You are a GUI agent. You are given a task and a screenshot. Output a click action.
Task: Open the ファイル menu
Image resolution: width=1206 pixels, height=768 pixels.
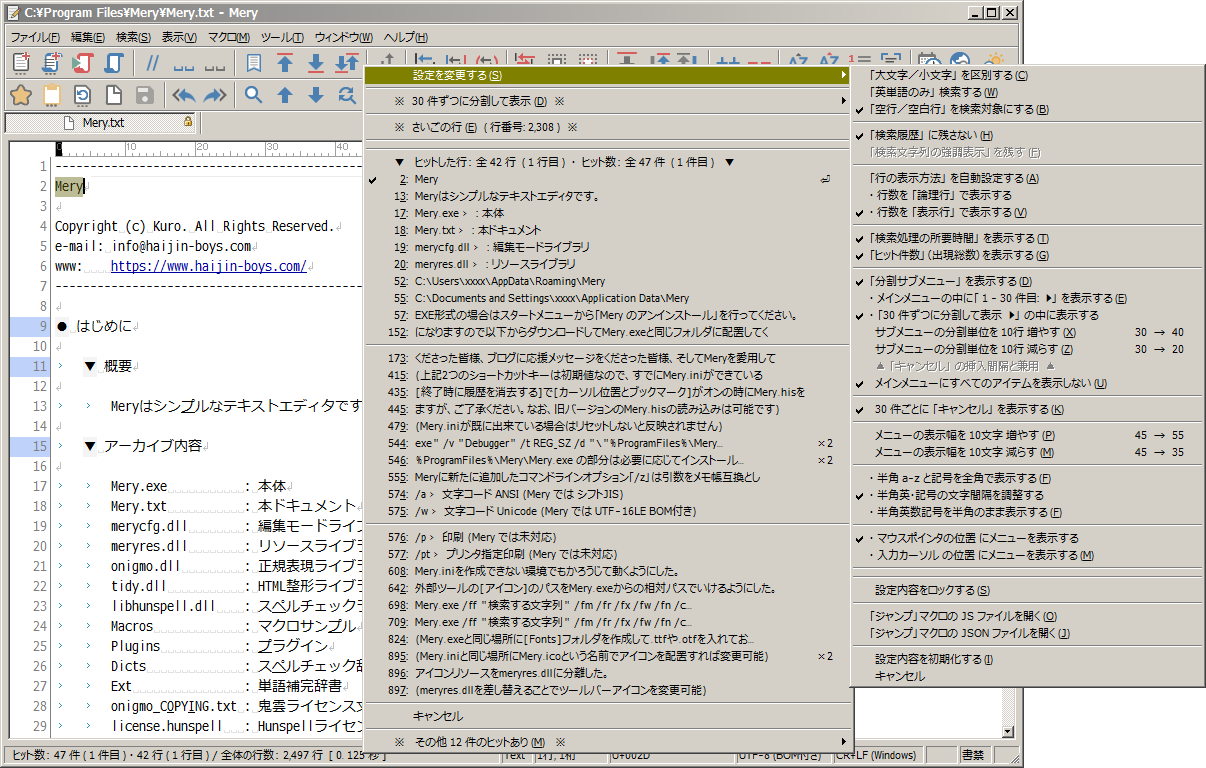(x=35, y=37)
